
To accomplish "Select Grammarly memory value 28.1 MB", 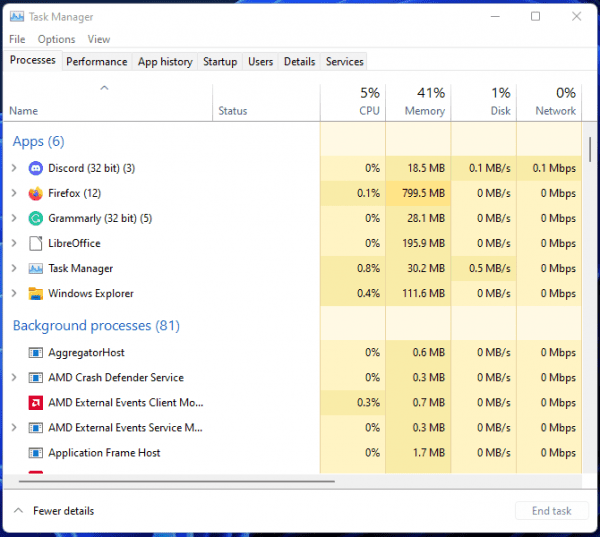I will coord(426,219).
